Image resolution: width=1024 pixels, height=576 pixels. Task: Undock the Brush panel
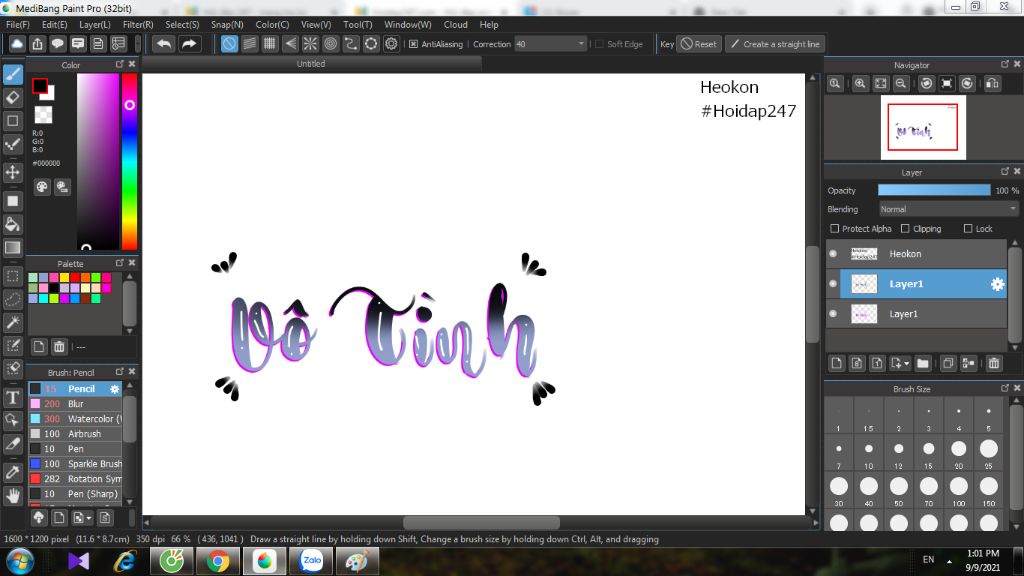tap(120, 372)
